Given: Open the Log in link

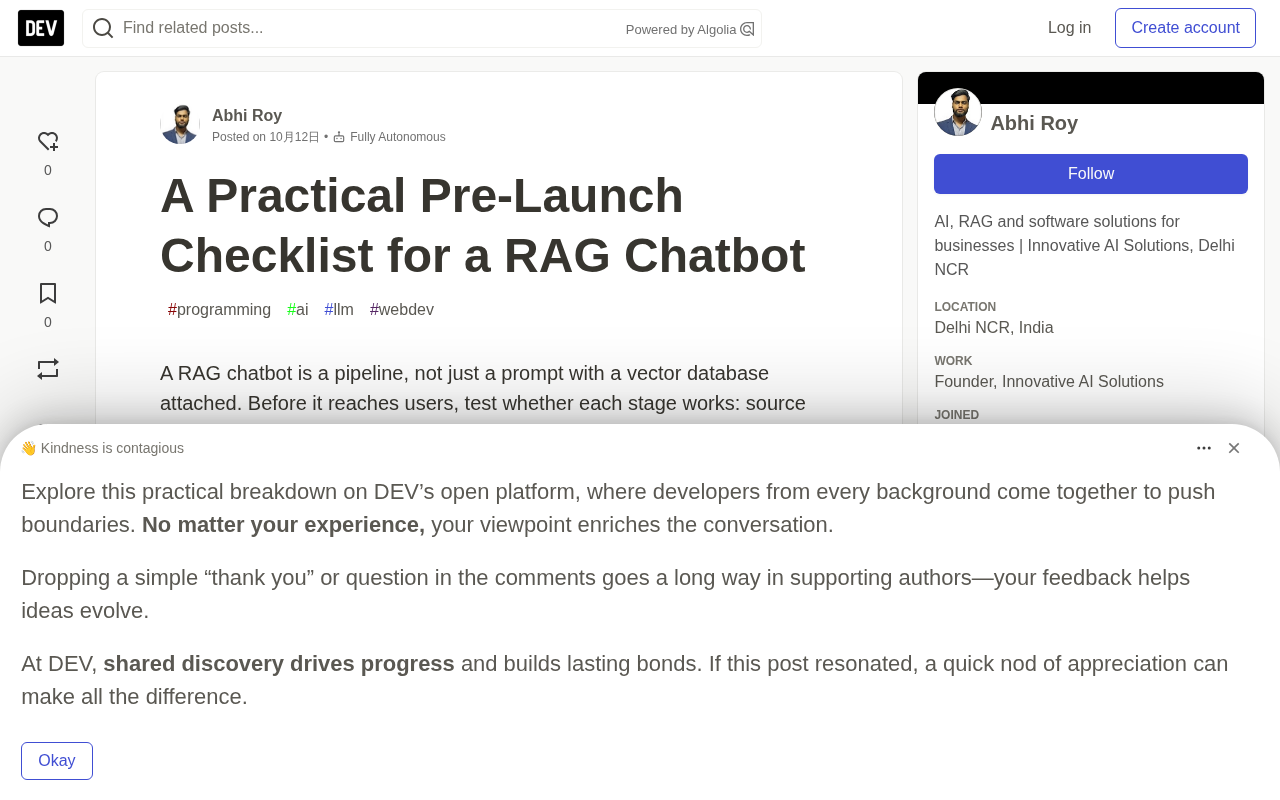Looking at the screenshot, I should click(1069, 28).
